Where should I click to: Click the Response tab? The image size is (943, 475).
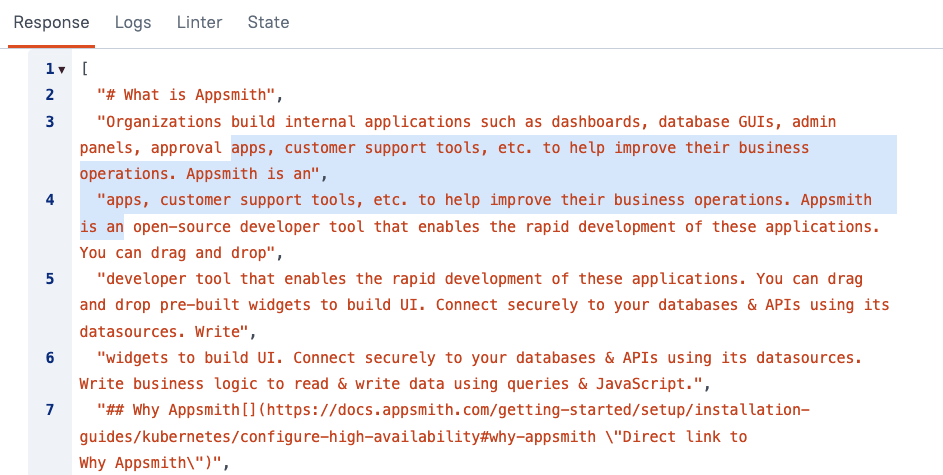[x=51, y=22]
